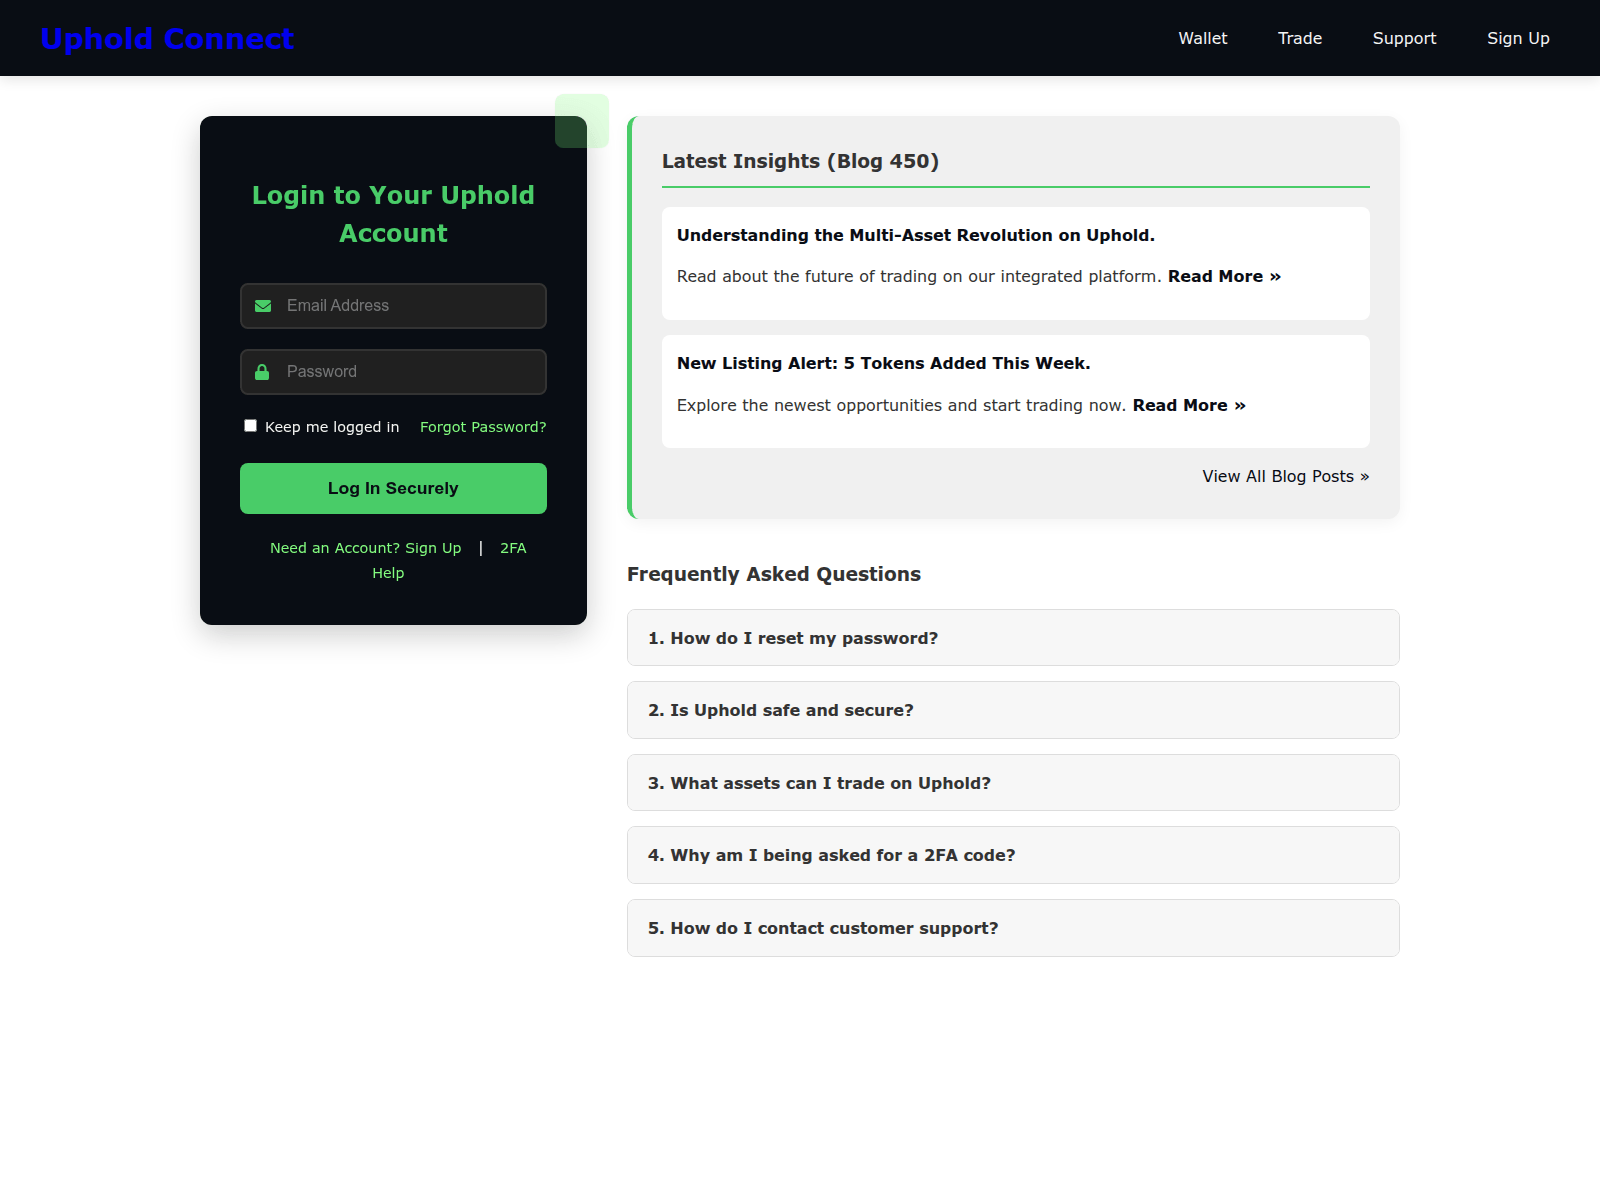Open the Forgot Password? link

click(483, 427)
